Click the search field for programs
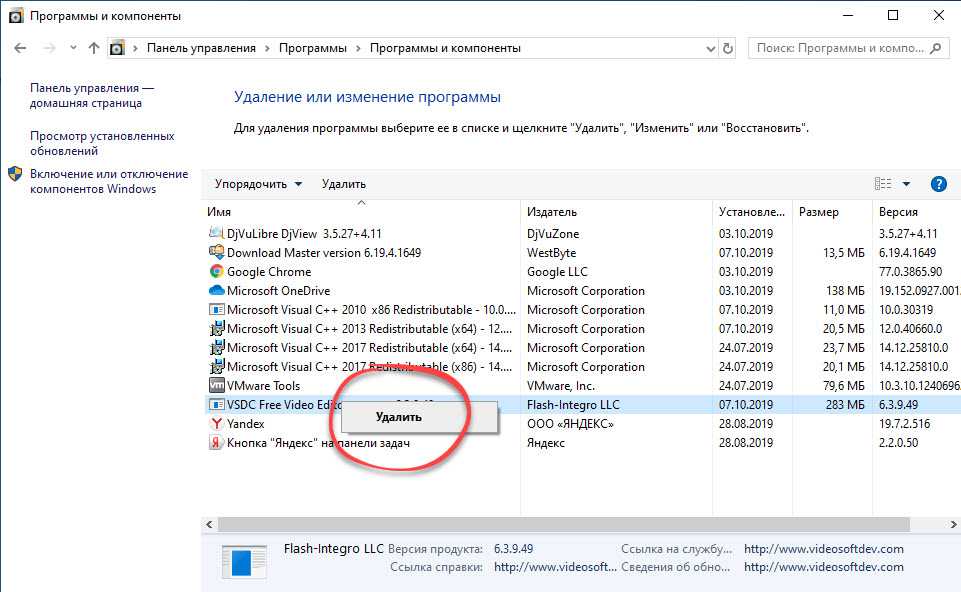Screen dimensions: 961x592 pos(840,48)
